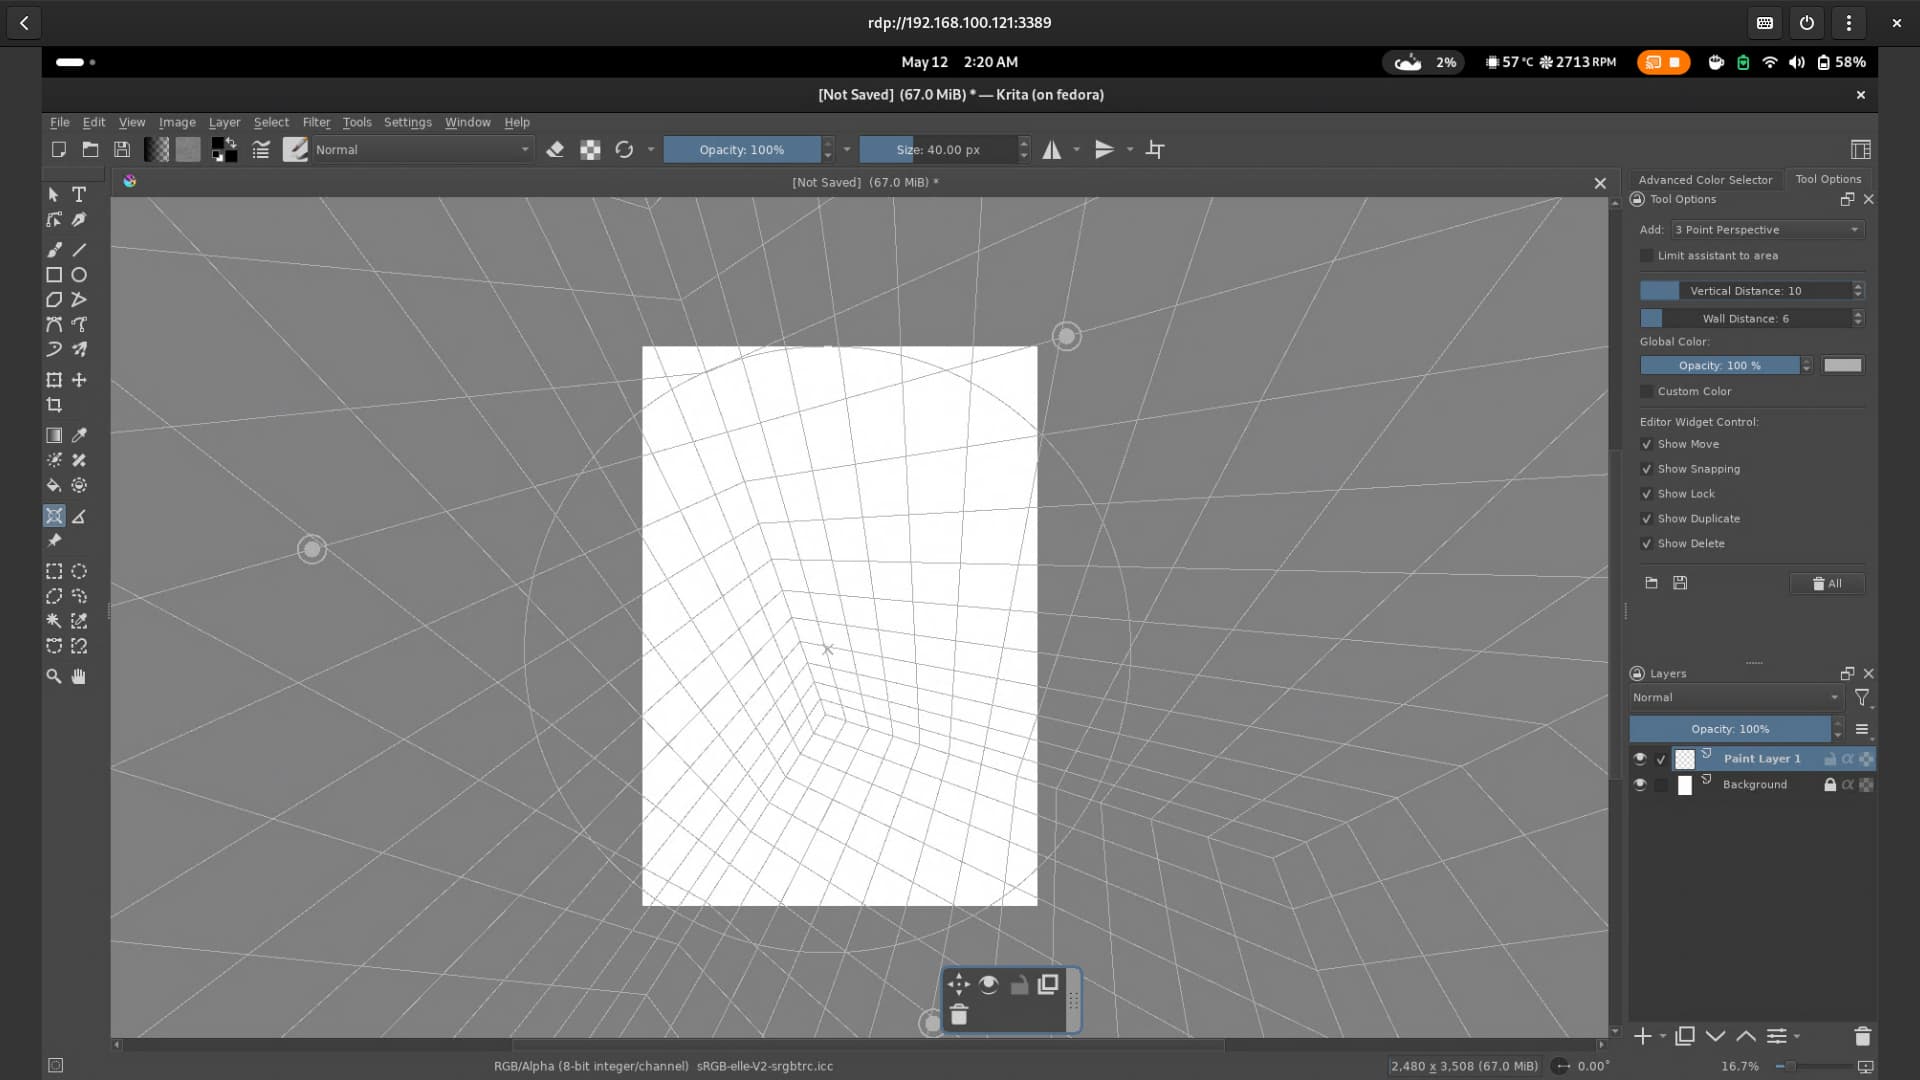
Task: Select the Crop tool in toolbox
Action: click(x=54, y=405)
